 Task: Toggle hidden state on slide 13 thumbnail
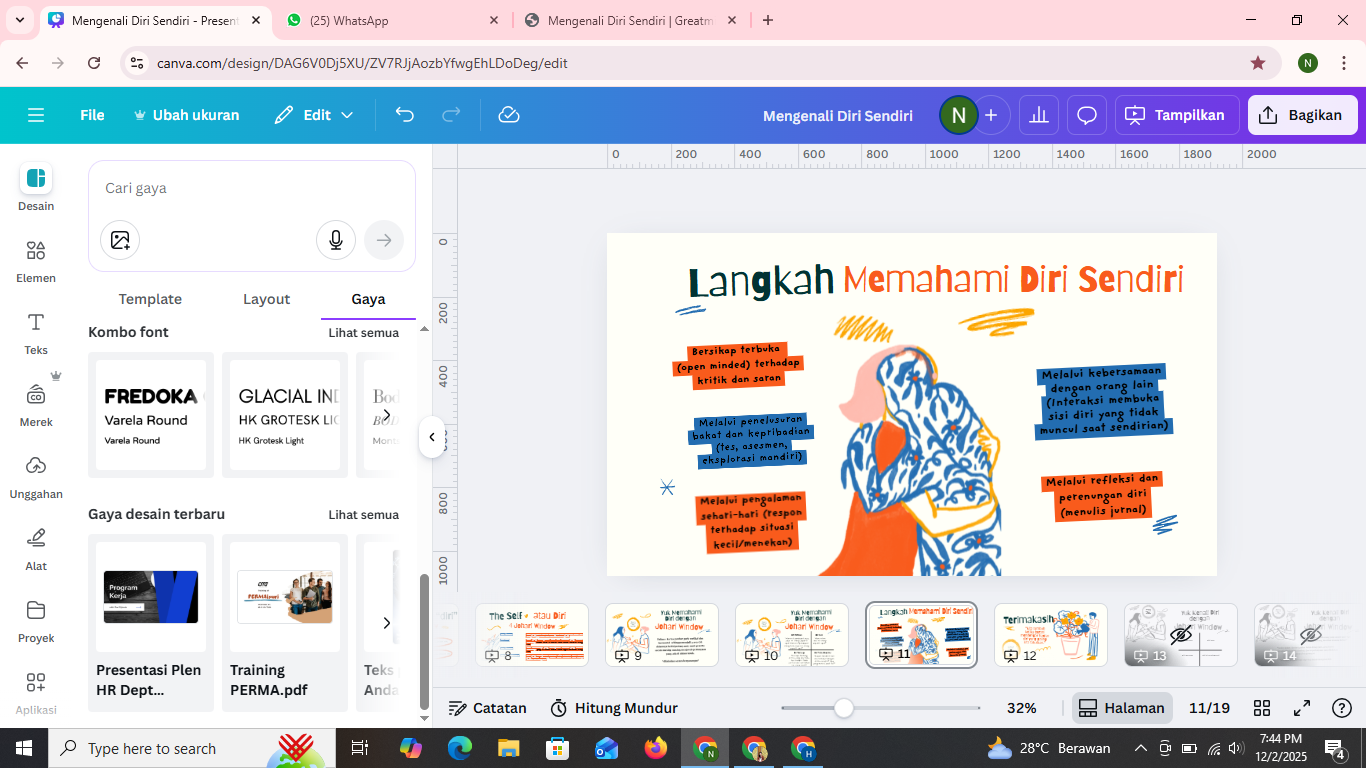1181,635
